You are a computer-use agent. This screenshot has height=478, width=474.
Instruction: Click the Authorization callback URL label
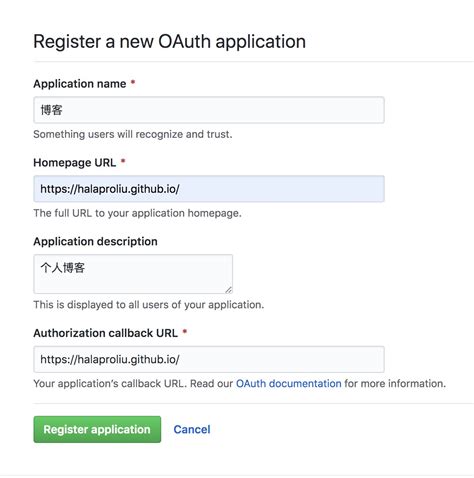pyautogui.click(x=105, y=333)
